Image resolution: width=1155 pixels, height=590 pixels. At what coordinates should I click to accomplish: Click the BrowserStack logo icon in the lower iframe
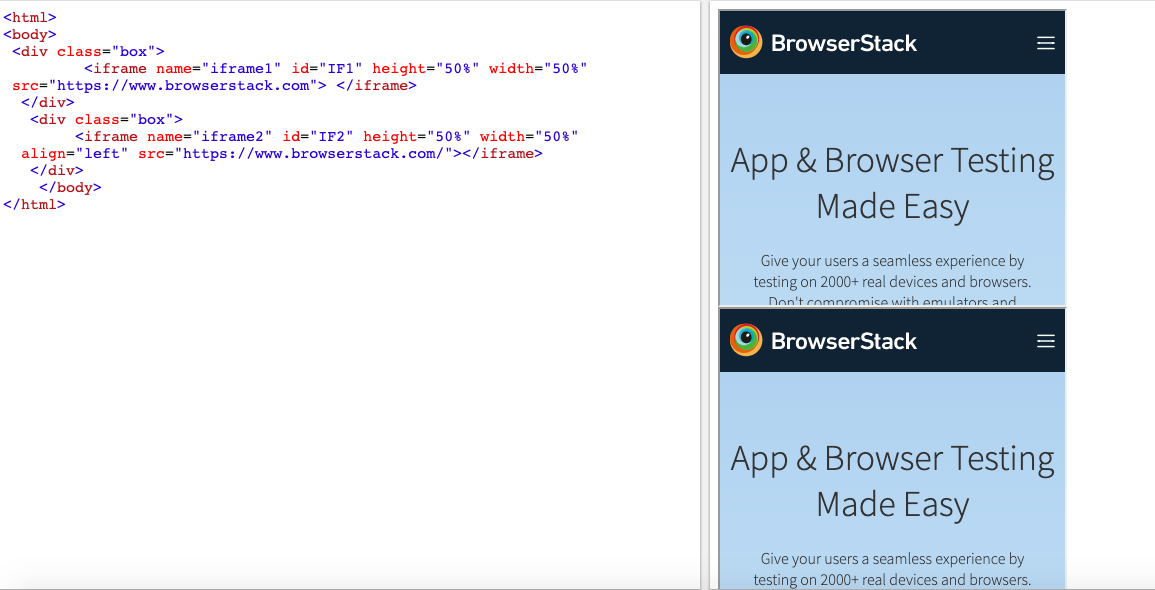(x=746, y=340)
